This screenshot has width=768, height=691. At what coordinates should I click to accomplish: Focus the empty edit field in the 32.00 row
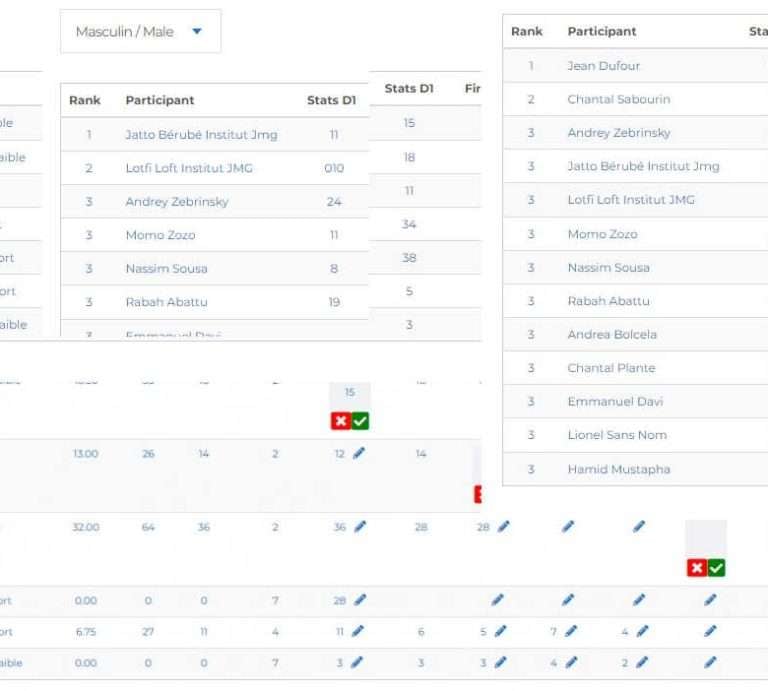(x=705, y=538)
